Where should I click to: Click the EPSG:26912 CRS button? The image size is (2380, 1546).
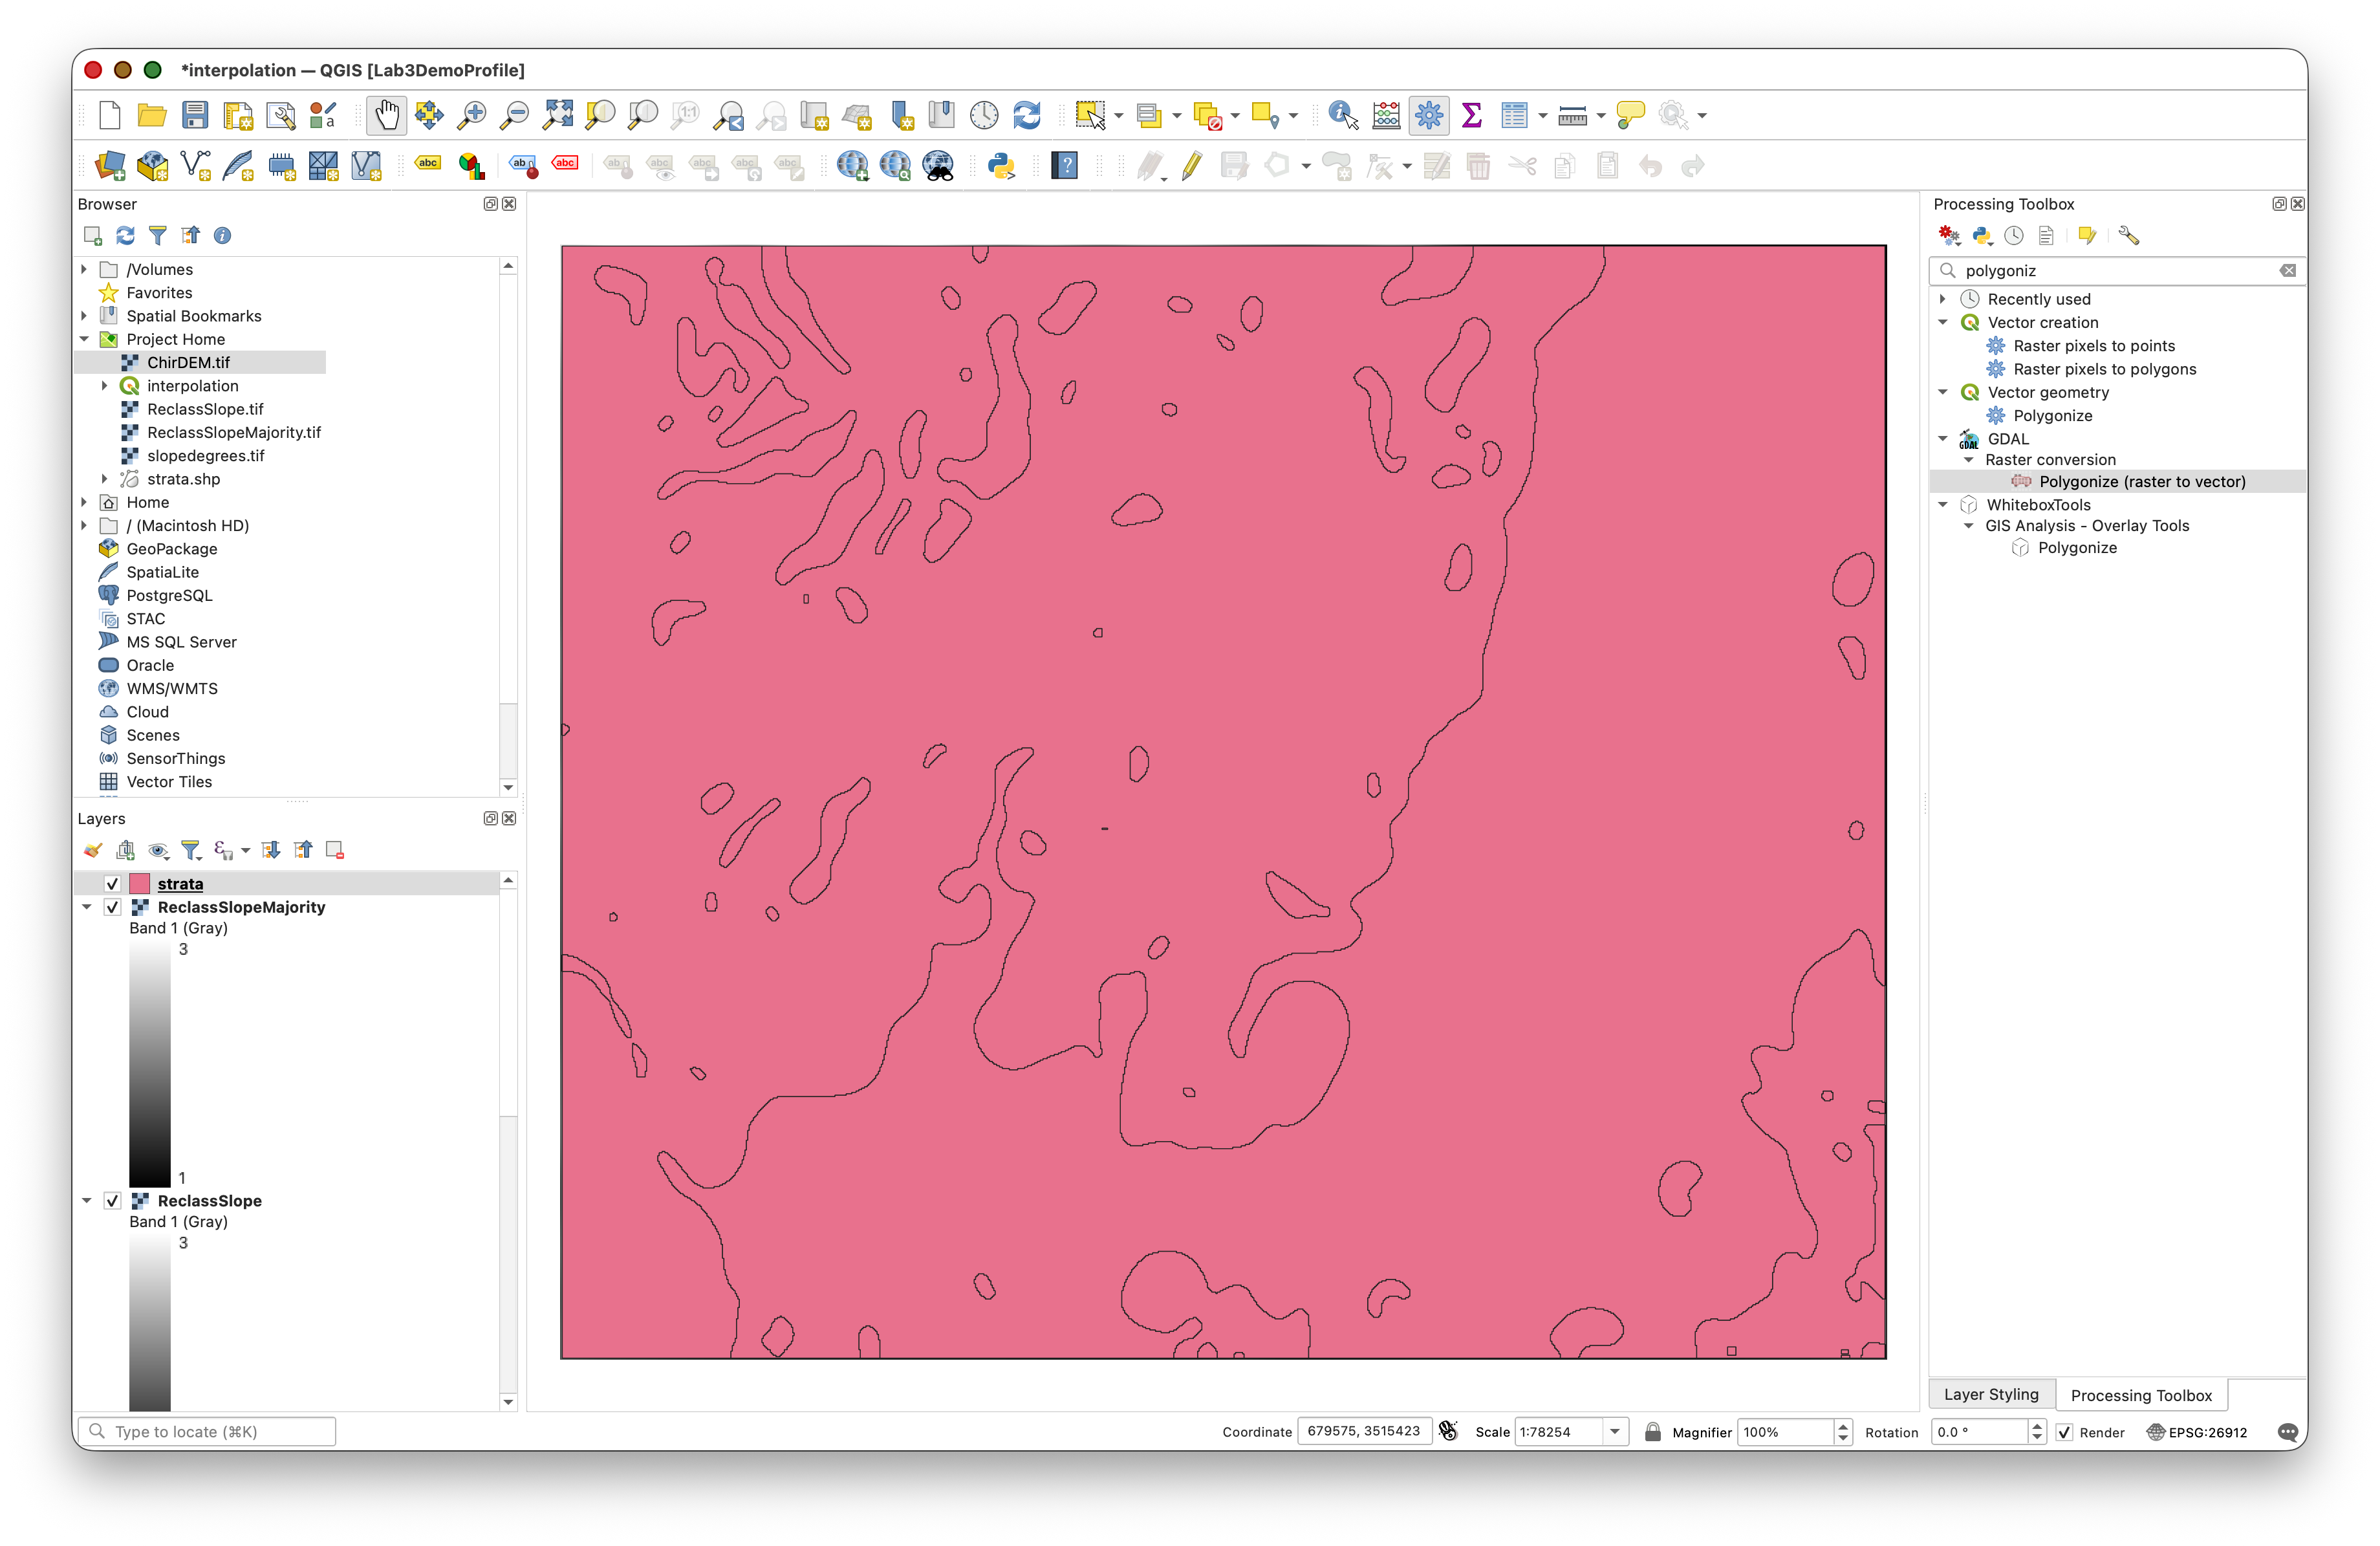click(x=2197, y=1432)
